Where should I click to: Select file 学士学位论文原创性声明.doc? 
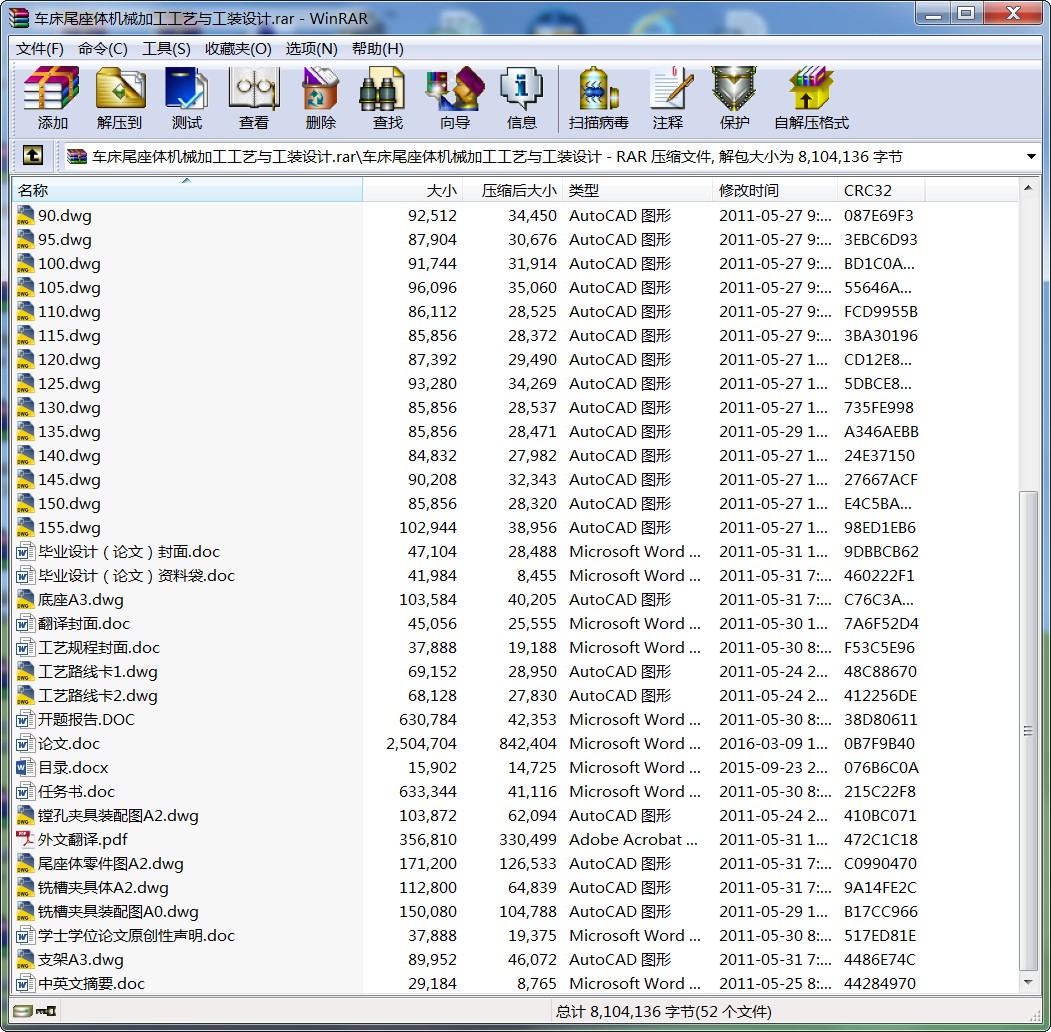click(136, 936)
